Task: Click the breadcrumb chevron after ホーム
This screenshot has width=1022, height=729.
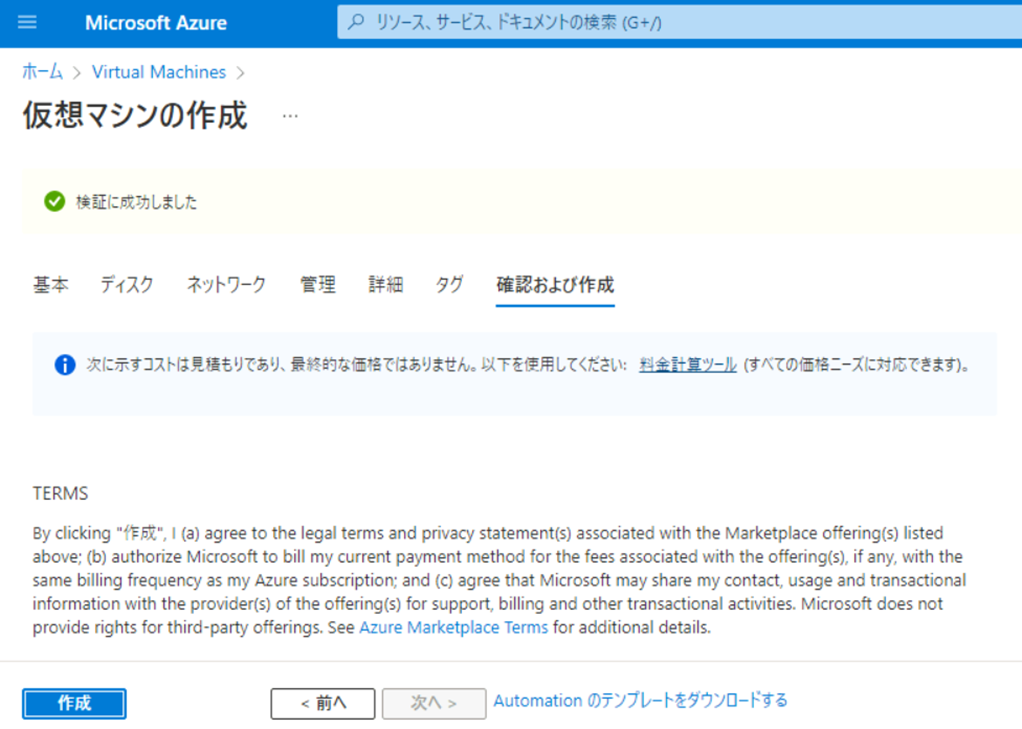Action: (77, 72)
